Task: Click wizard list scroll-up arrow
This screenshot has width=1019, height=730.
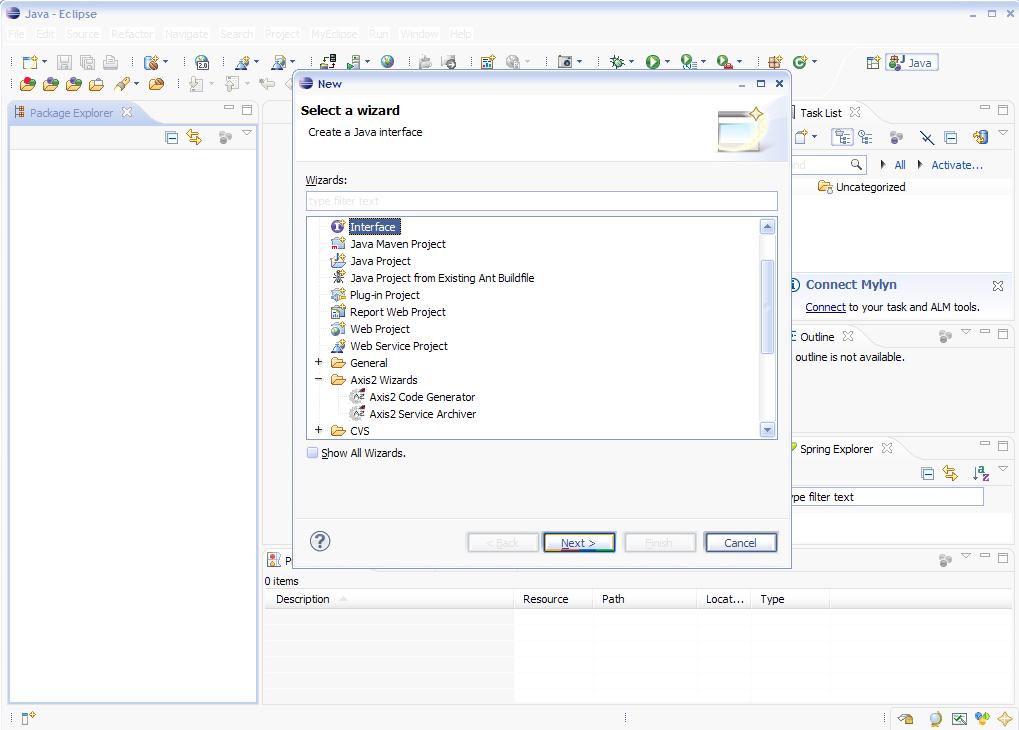Action: 767,227
